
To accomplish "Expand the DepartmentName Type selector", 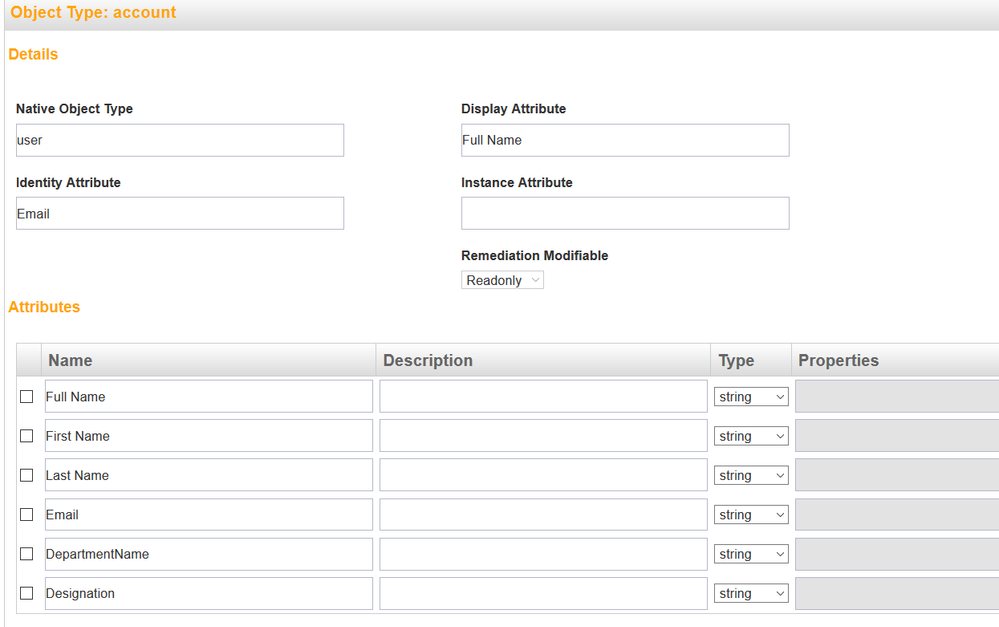I will 751,554.
